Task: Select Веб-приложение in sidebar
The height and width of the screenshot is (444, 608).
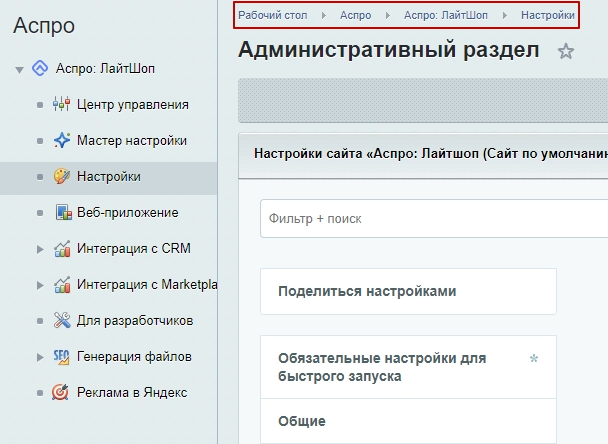Action: (128, 212)
